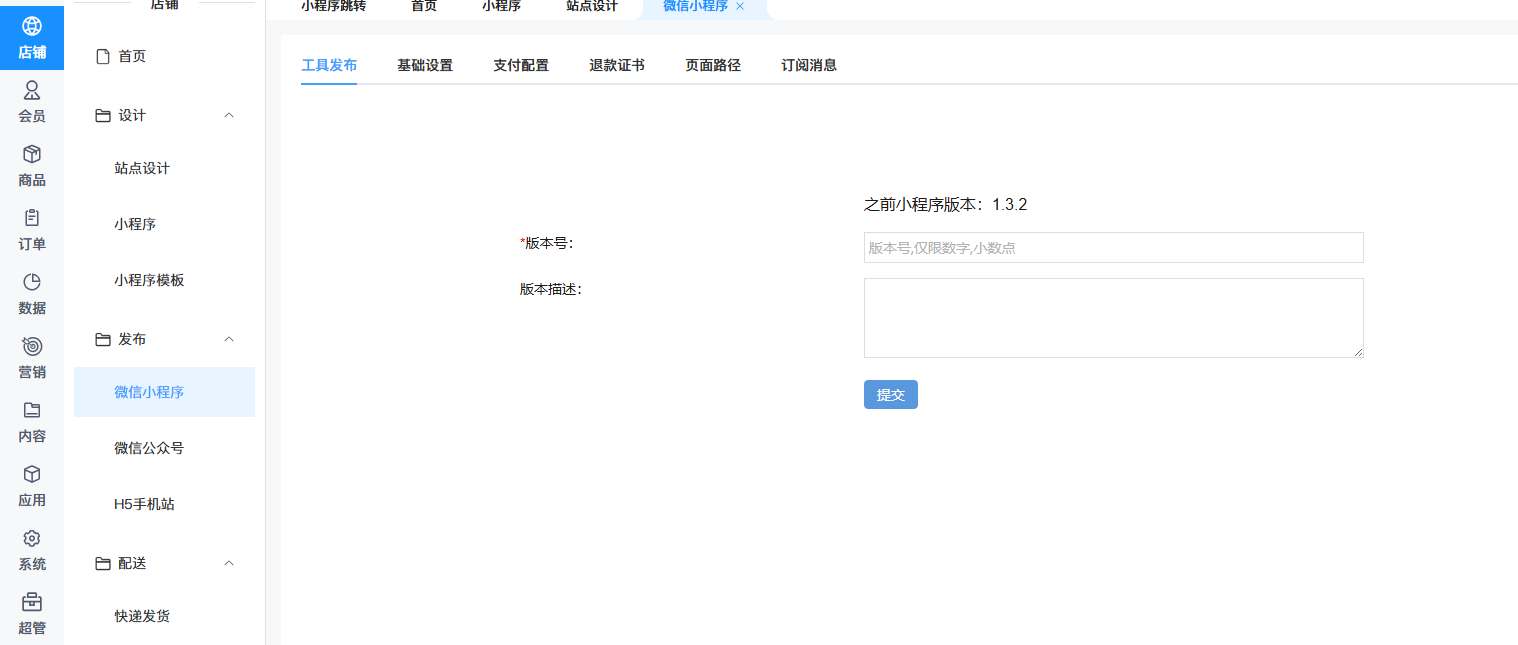Collapse the 设计 group chevron
Viewport: 1518px width, 645px height.
(x=229, y=116)
